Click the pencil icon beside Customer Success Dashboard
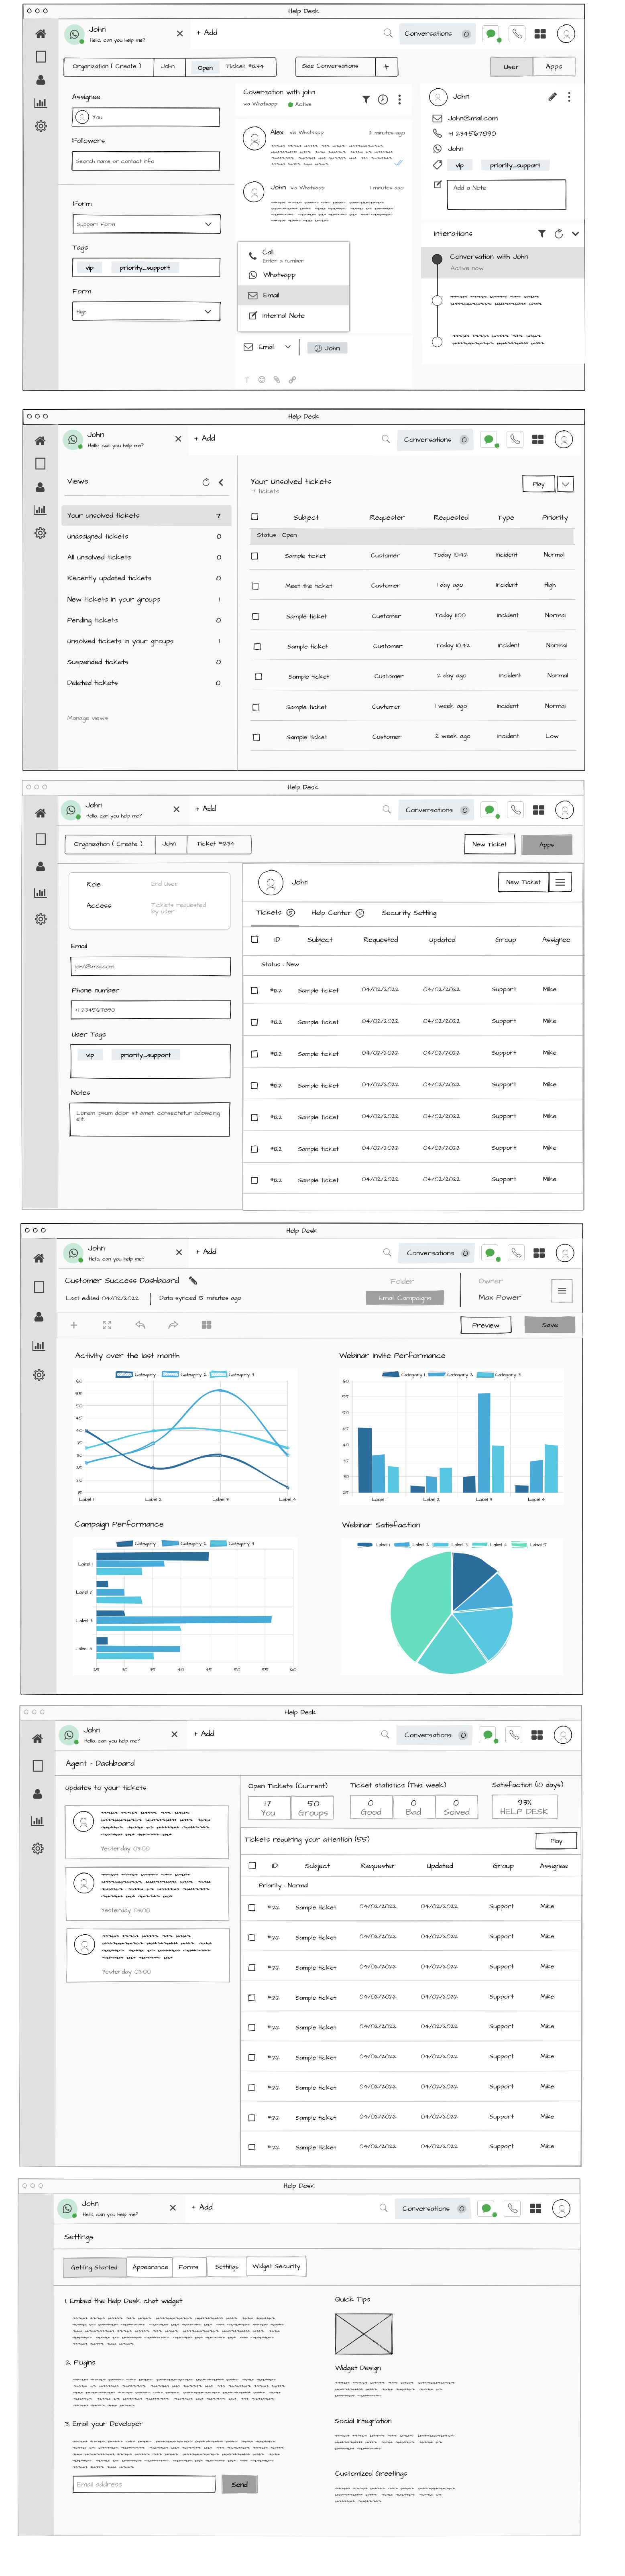Image resolution: width=625 pixels, height=2576 pixels. tap(193, 1280)
